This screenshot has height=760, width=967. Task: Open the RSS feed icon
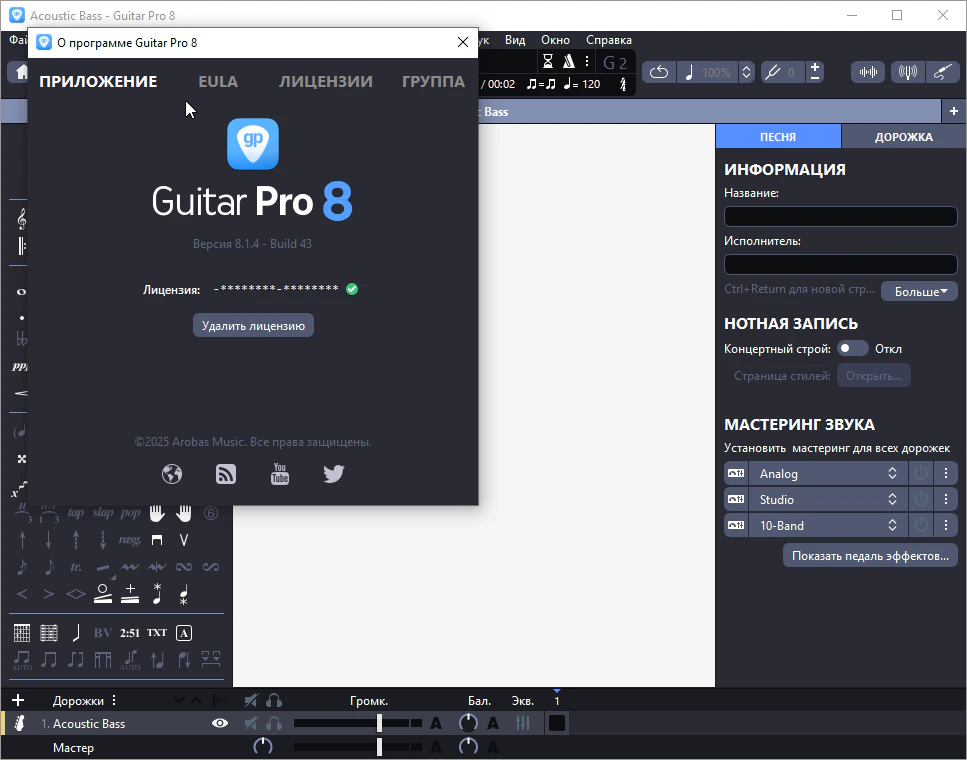tap(226, 474)
